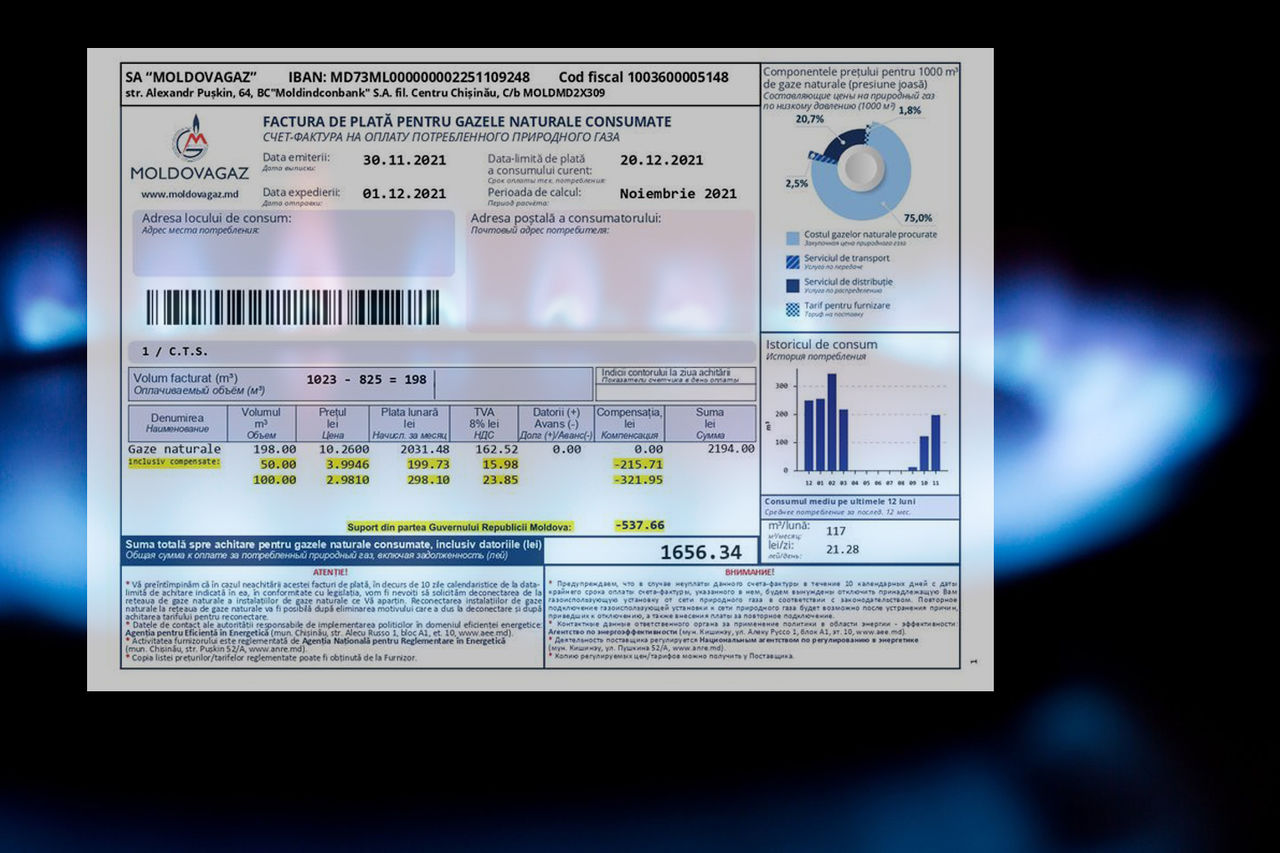Click the highlighted volume 100.00
The image size is (1280, 853).
point(274,480)
